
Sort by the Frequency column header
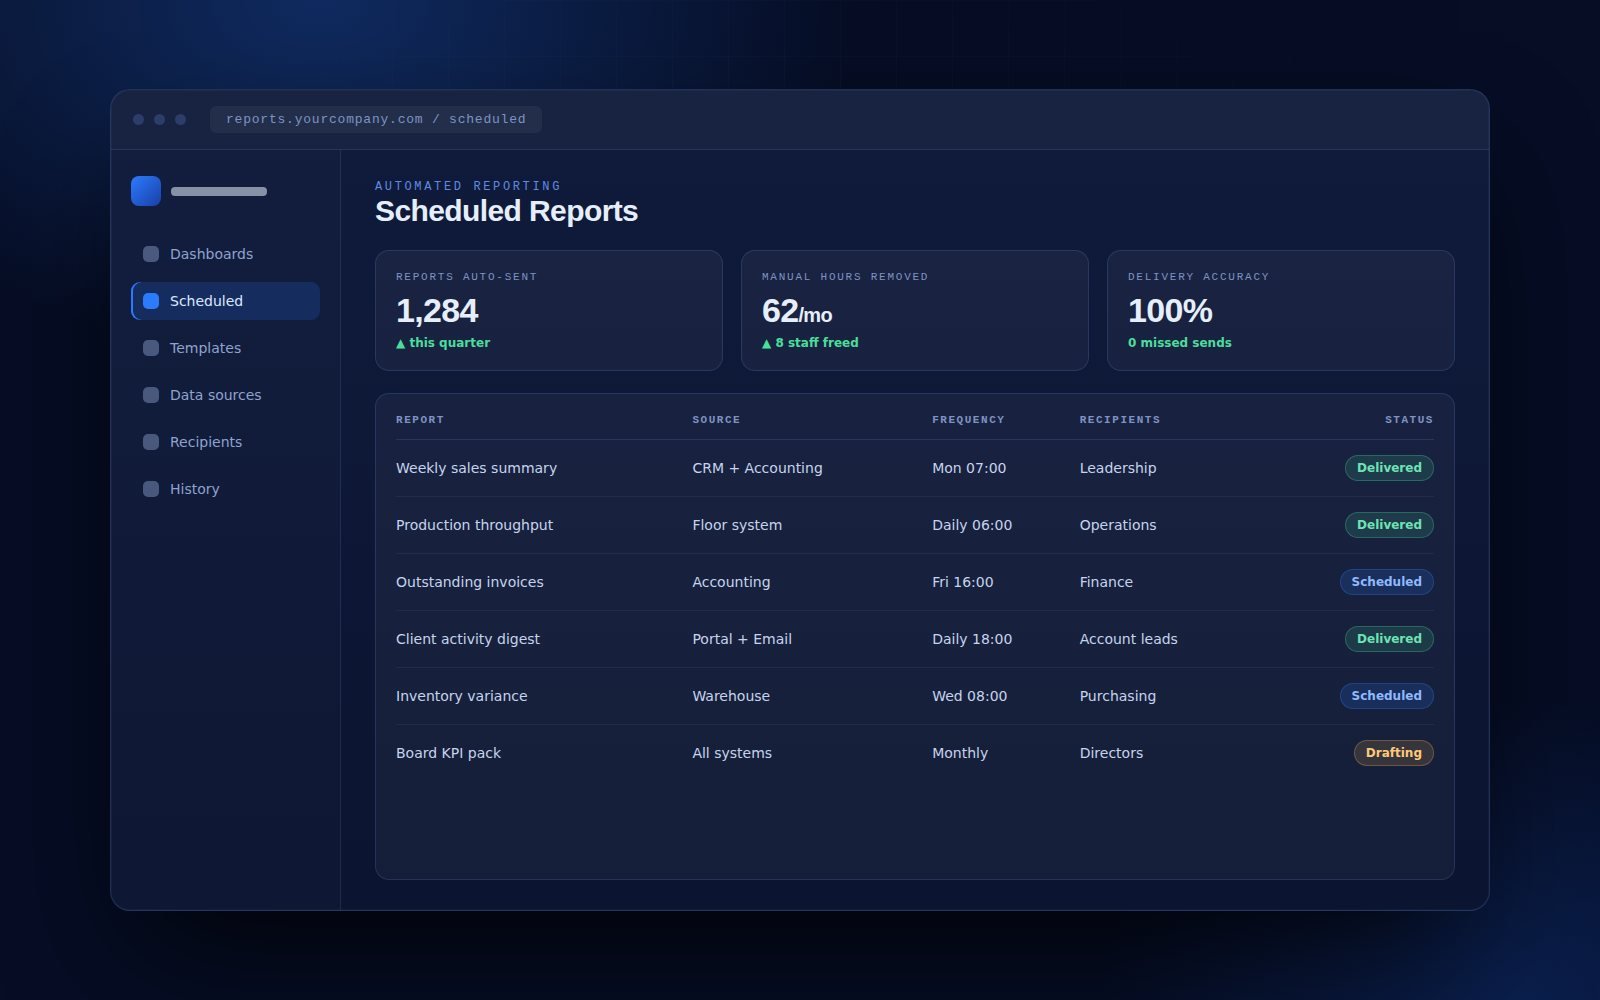click(x=968, y=420)
